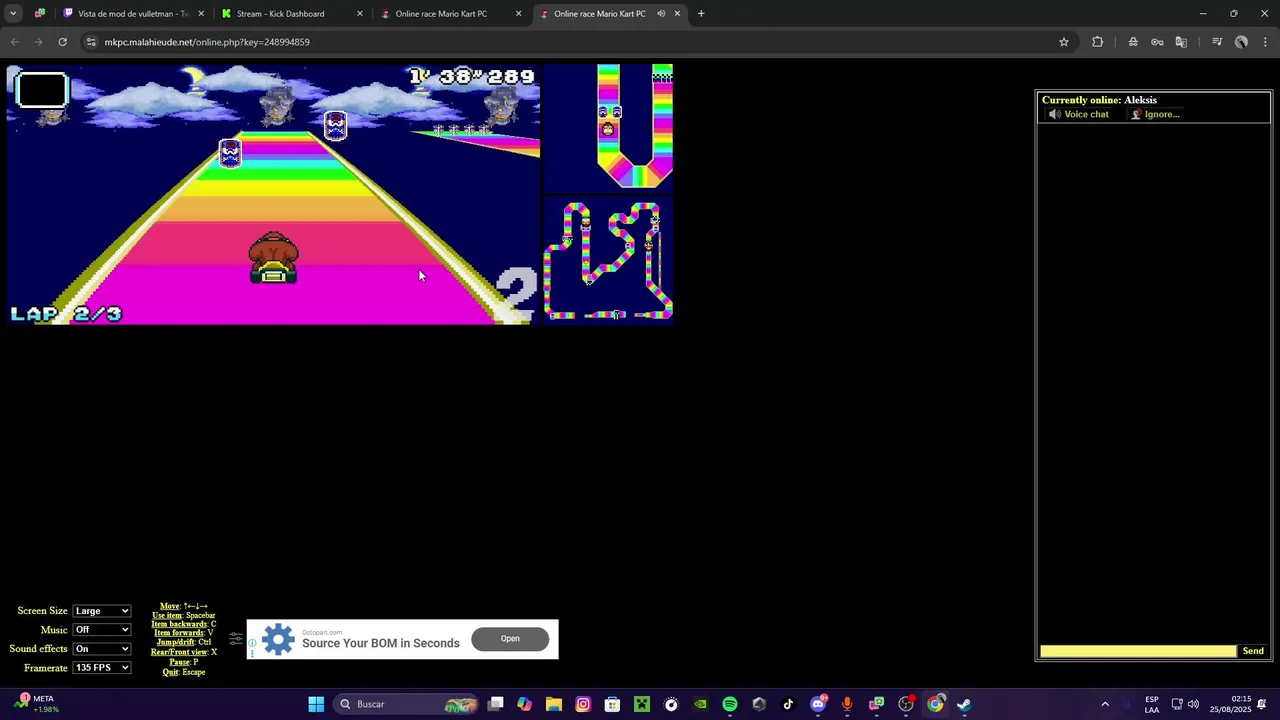Viewport: 1280px width, 720px height.
Task: Open Instagram from the taskbar
Action: pyautogui.click(x=583, y=704)
